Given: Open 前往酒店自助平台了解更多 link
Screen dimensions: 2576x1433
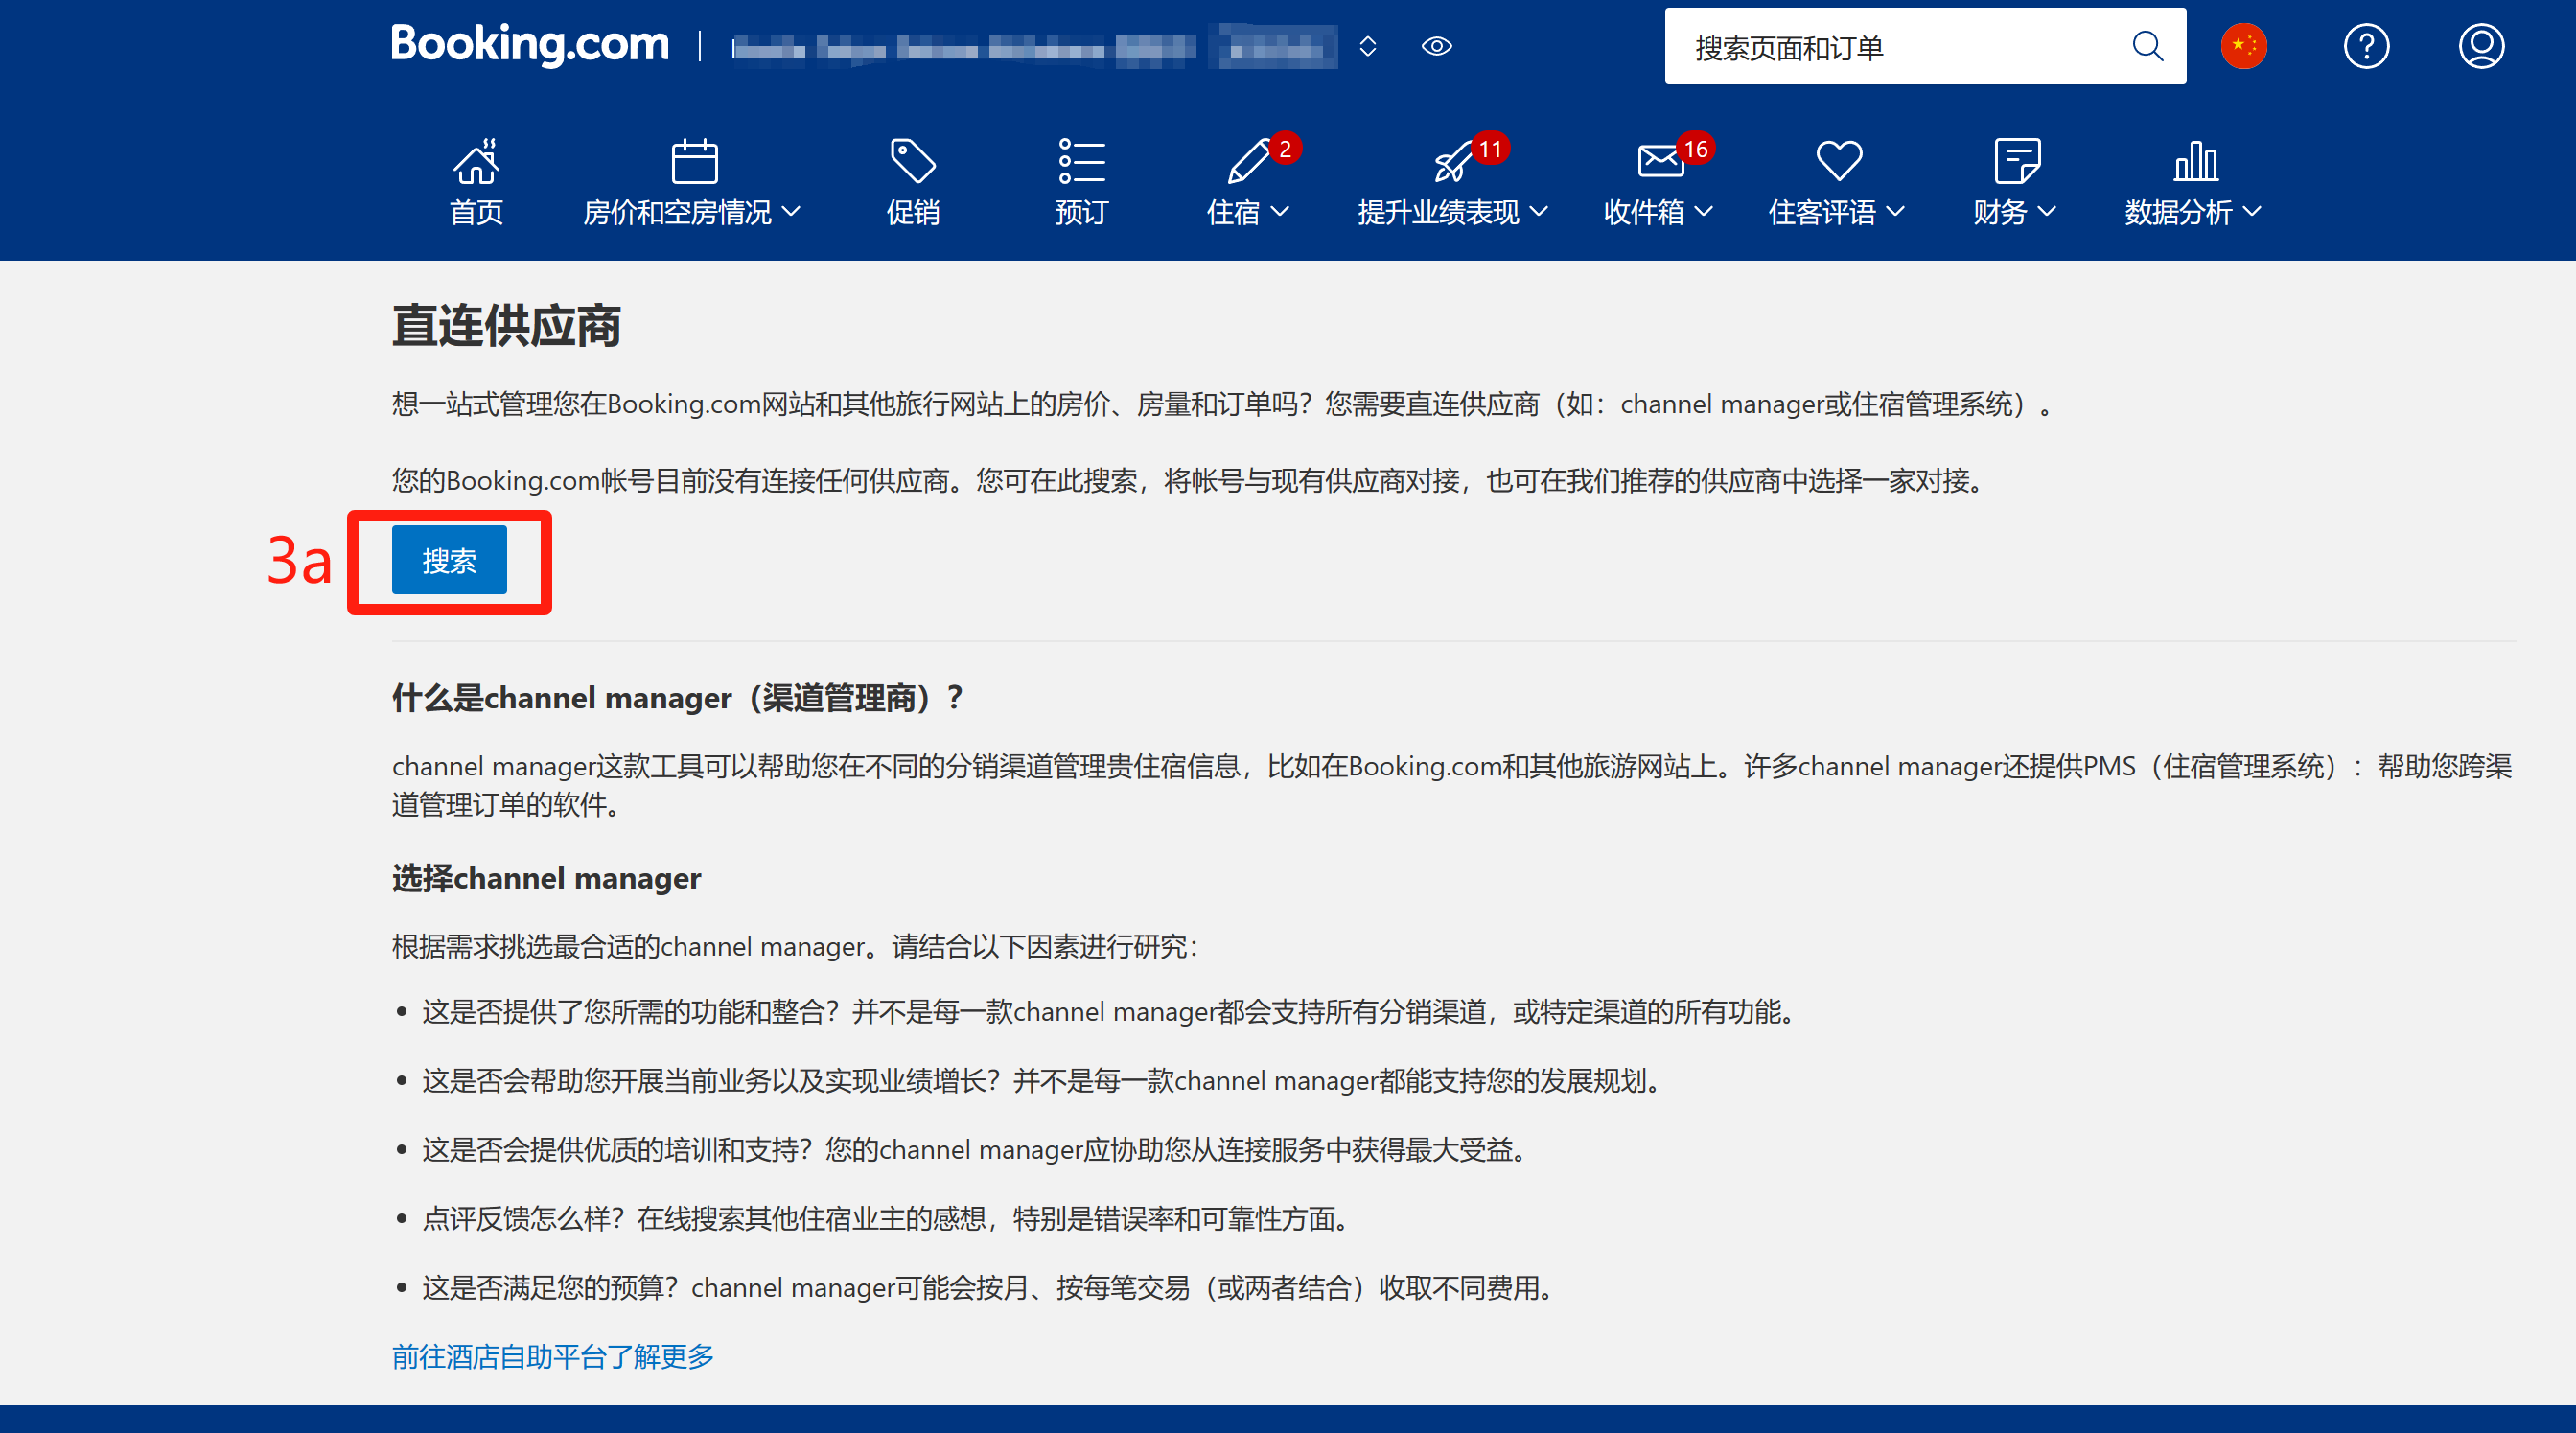Looking at the screenshot, I should pos(553,1357).
